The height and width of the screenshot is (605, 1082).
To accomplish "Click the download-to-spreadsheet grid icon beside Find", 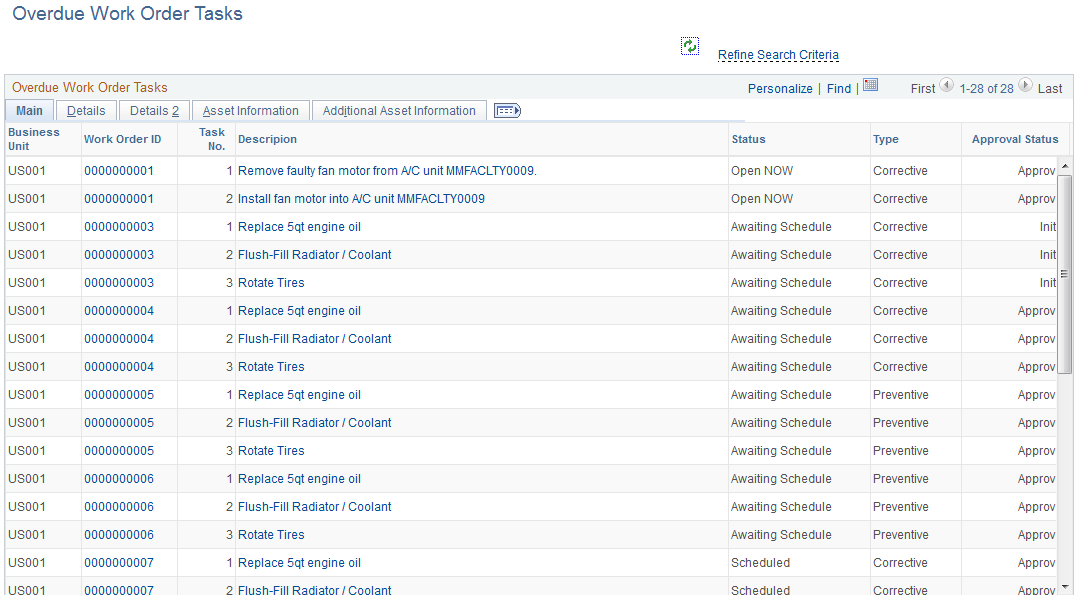I will coord(870,87).
